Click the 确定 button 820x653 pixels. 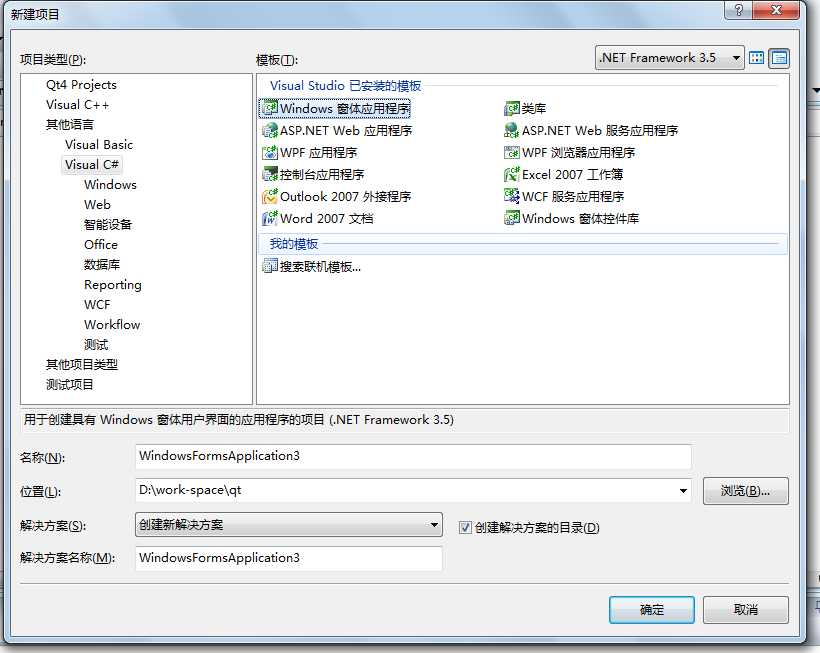[652, 610]
